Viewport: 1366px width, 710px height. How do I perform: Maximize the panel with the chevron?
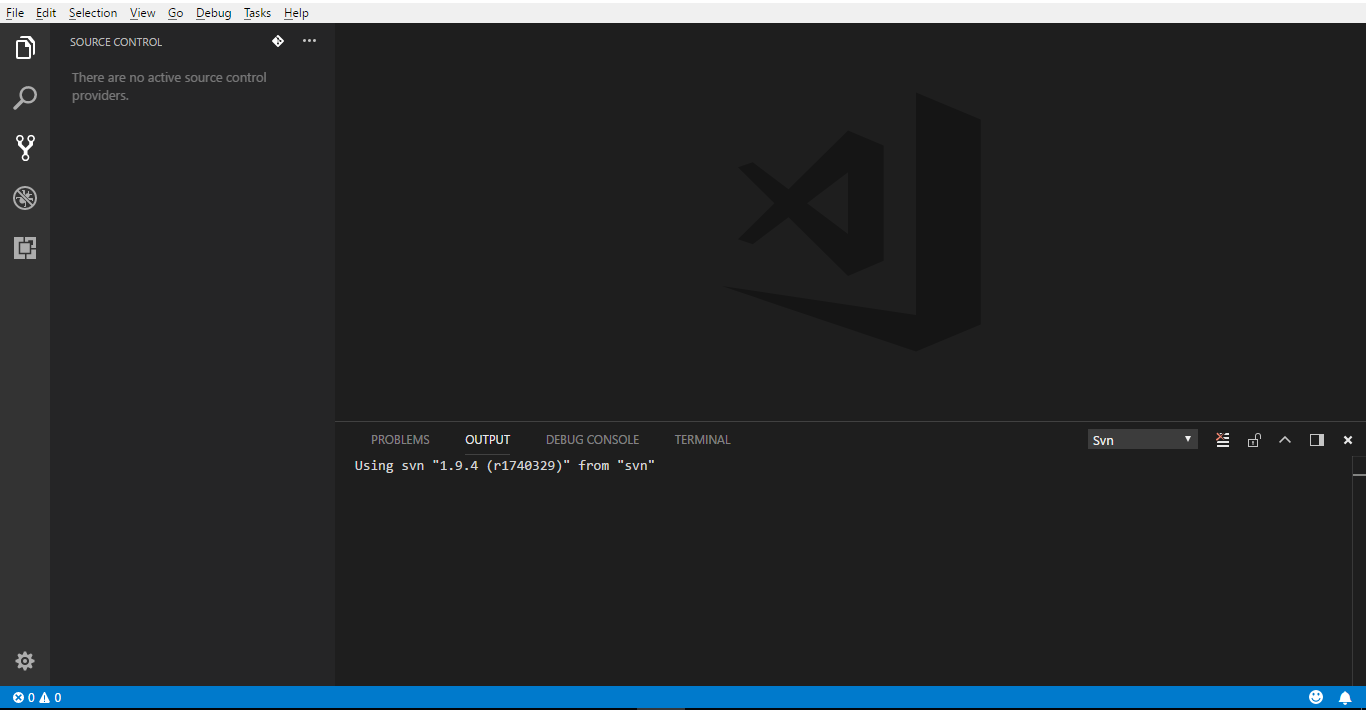pyautogui.click(x=1285, y=439)
